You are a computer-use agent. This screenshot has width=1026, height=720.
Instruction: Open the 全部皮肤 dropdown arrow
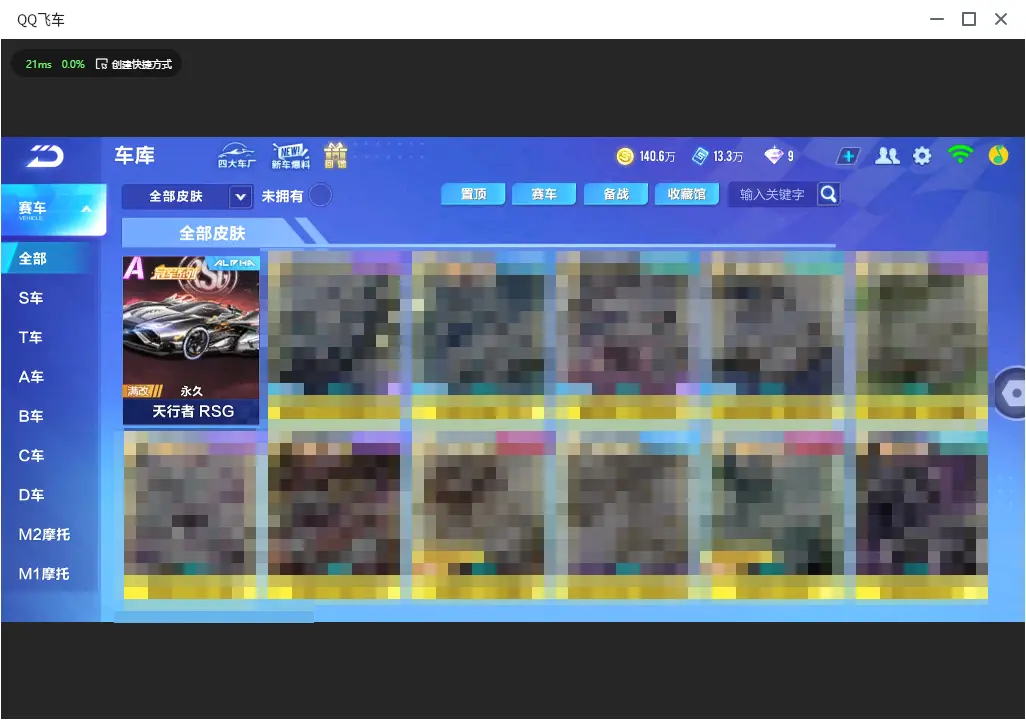241,196
